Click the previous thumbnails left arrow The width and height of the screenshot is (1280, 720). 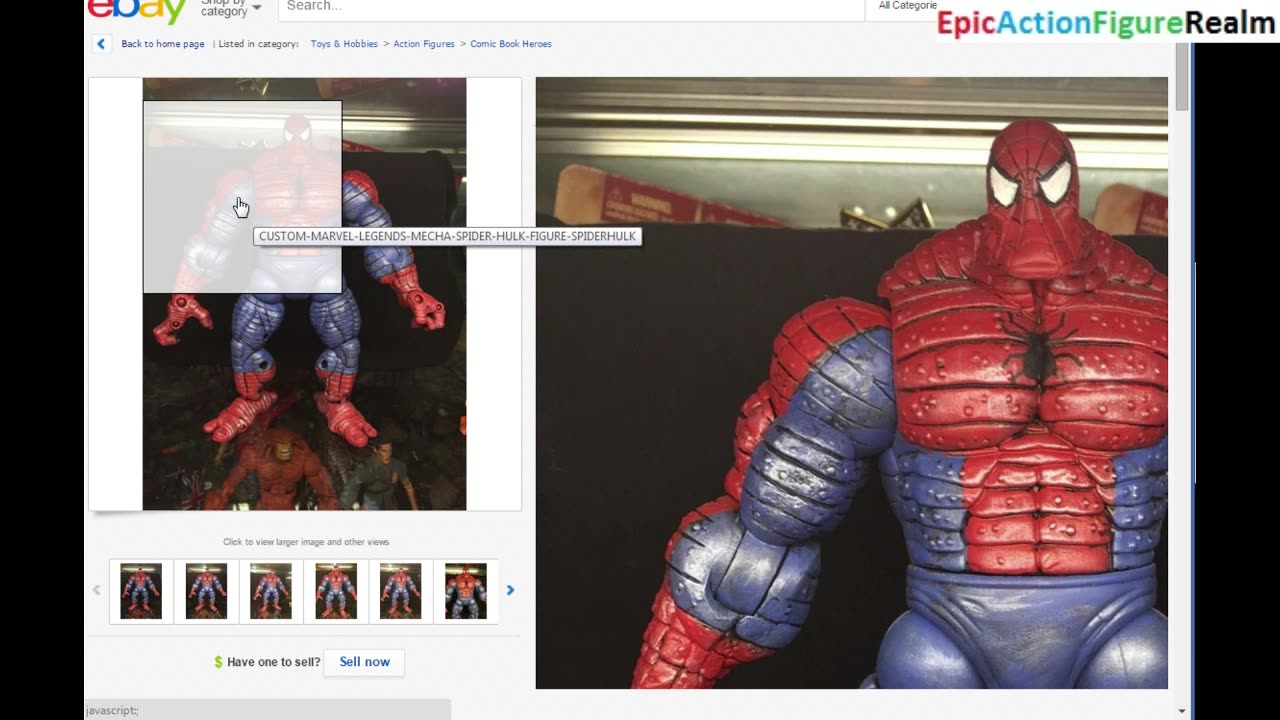coord(97,590)
